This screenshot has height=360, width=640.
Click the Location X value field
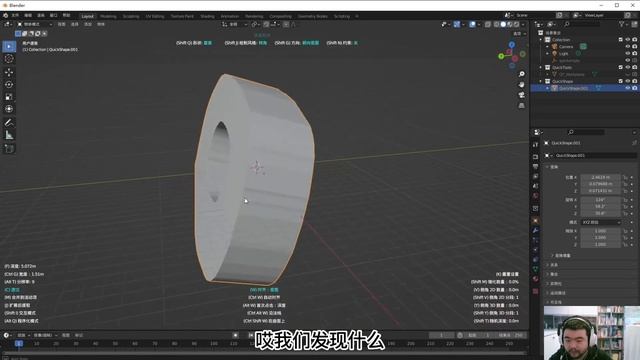600,178
